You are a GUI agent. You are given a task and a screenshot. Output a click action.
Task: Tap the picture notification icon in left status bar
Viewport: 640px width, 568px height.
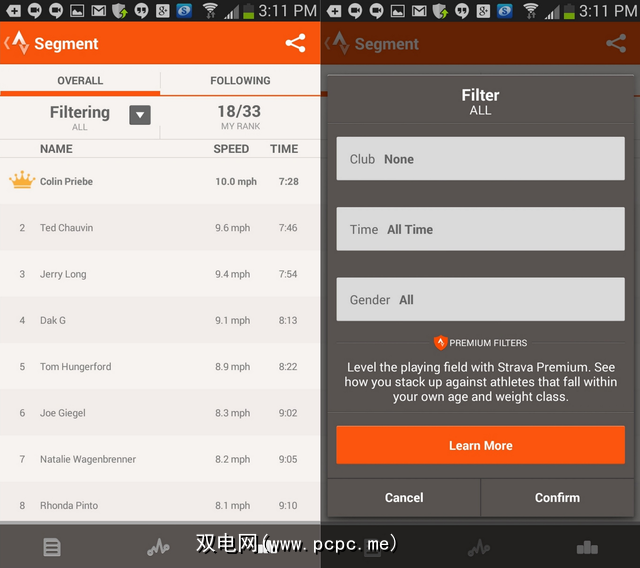(x=77, y=11)
